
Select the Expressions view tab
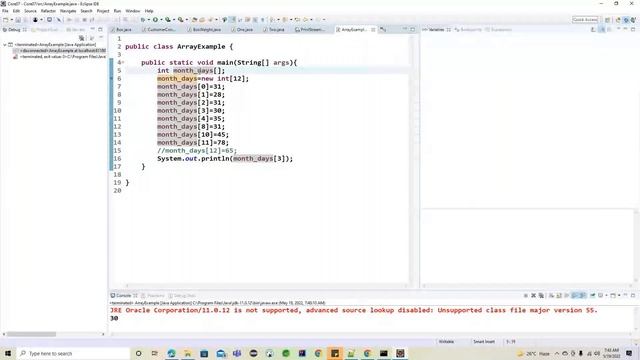498,30
